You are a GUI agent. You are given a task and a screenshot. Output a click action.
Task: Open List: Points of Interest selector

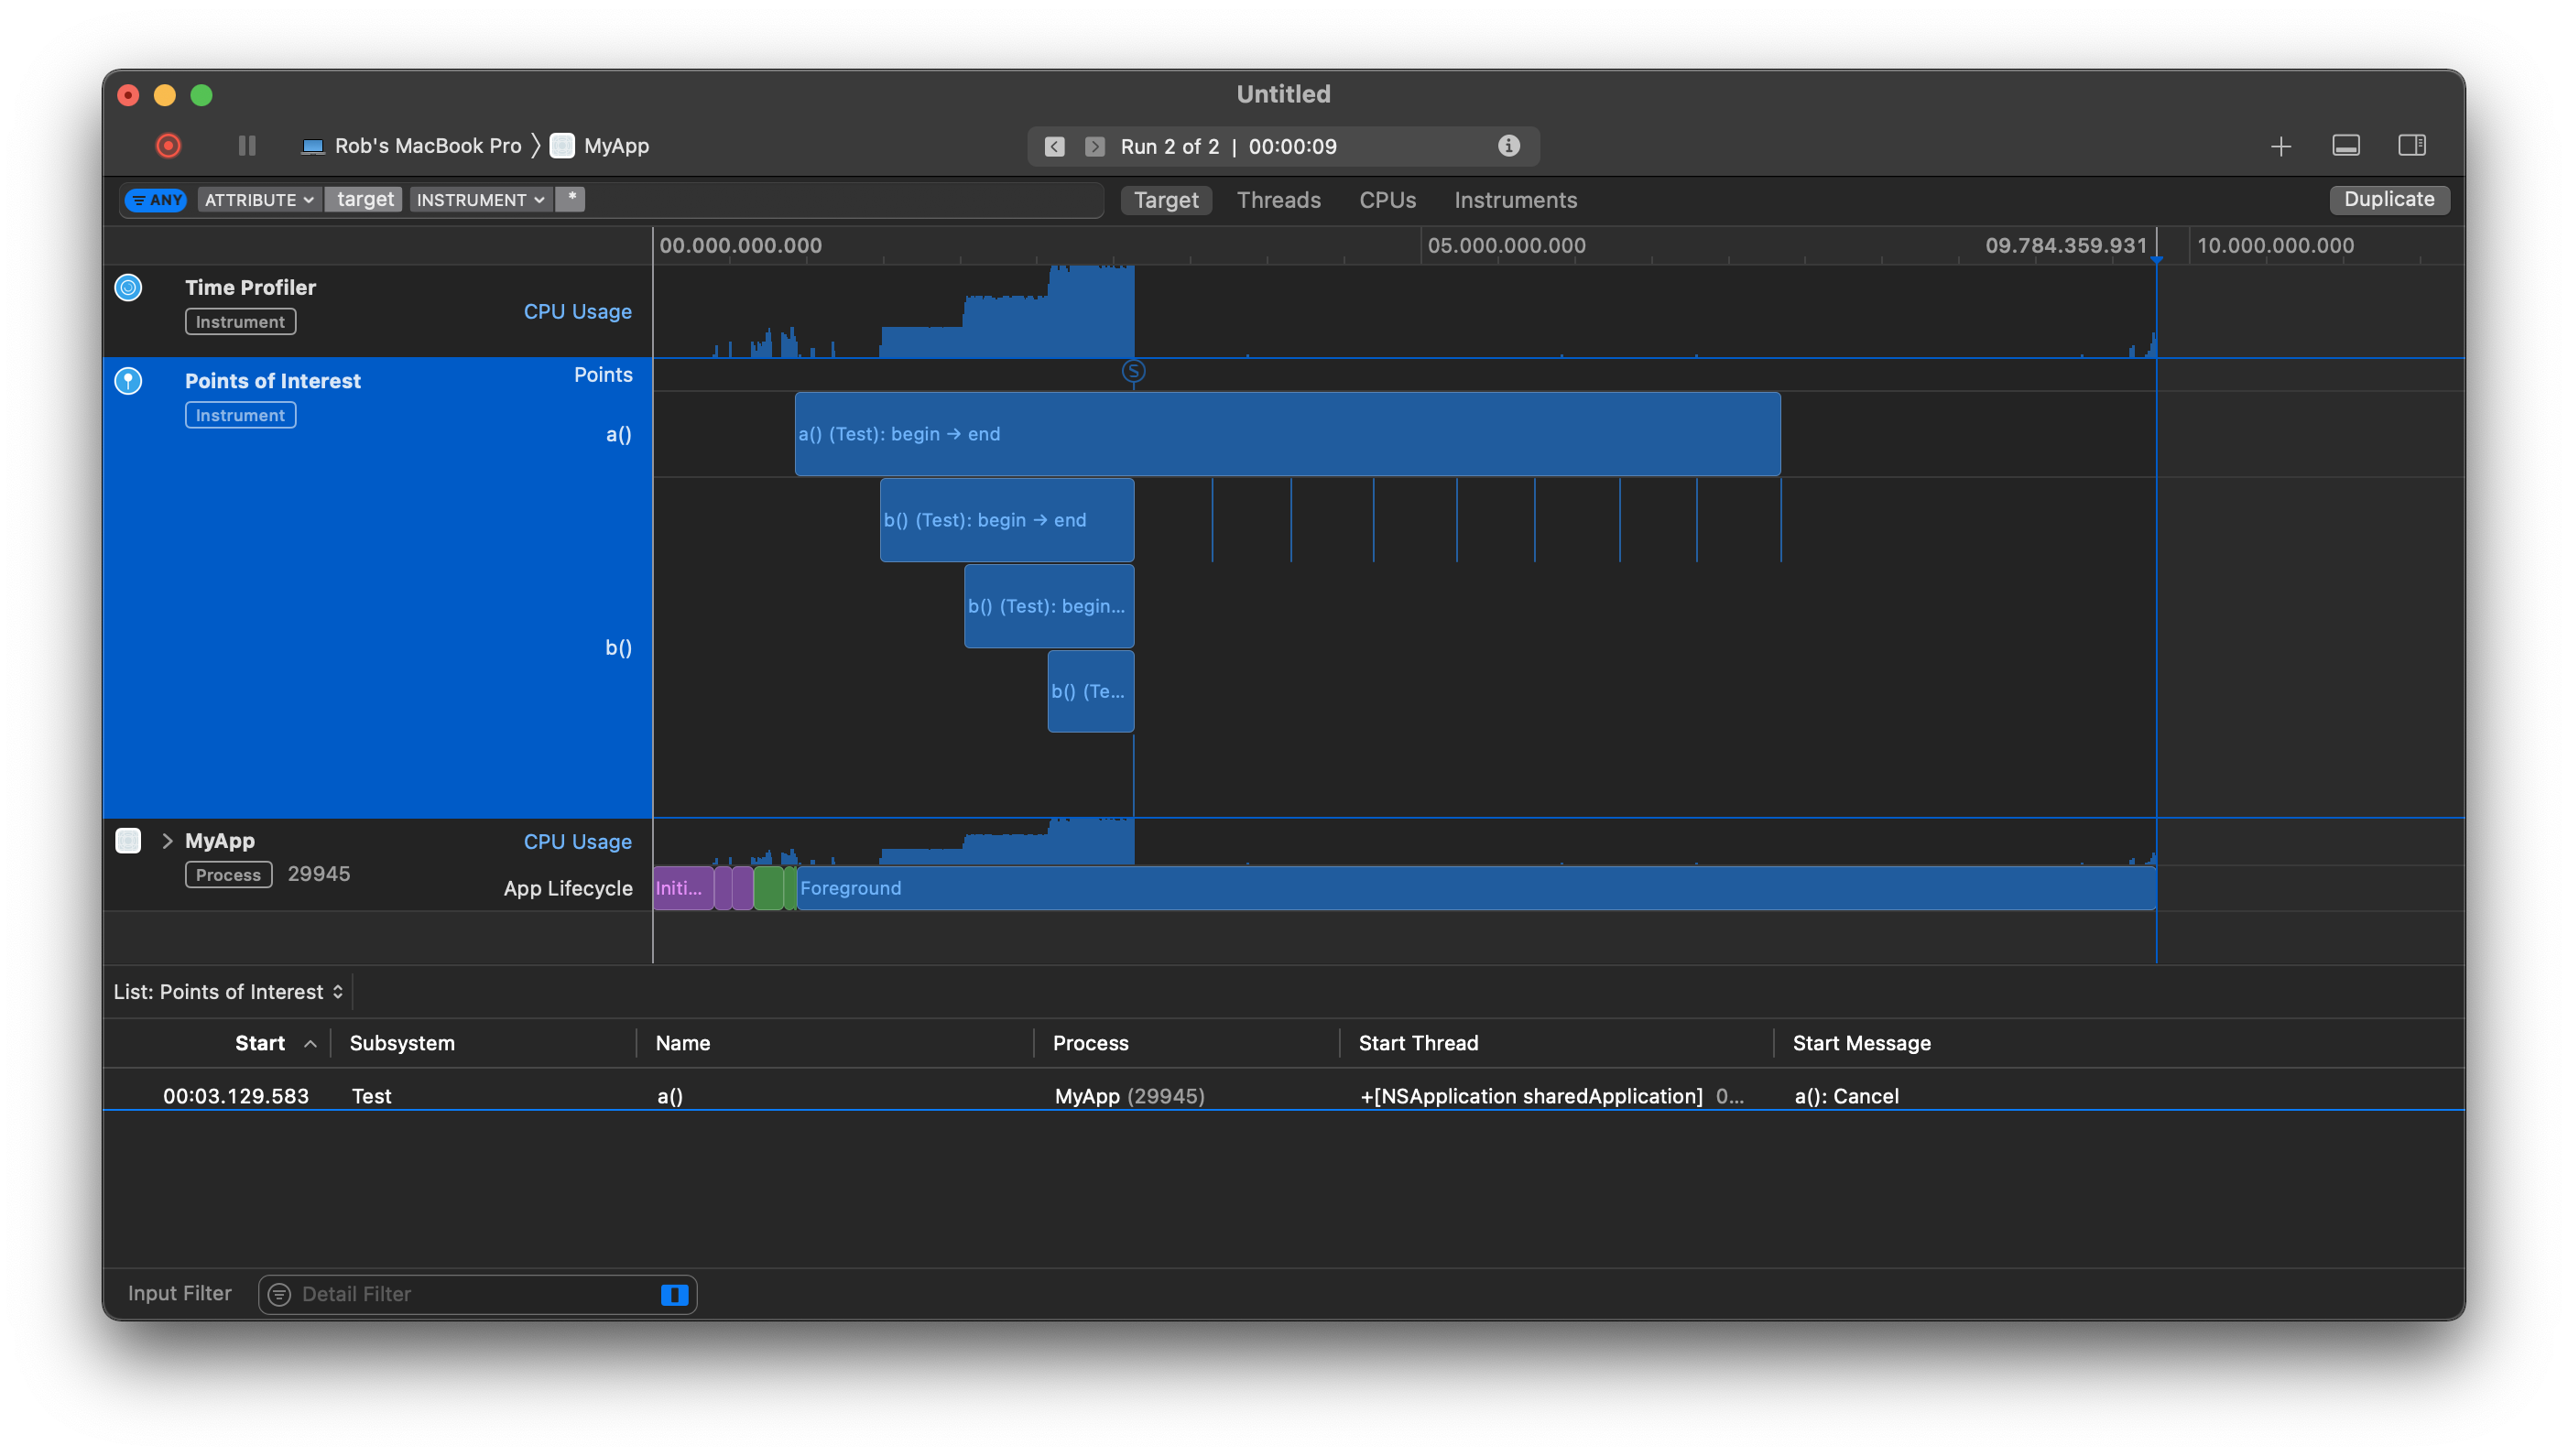[229, 992]
